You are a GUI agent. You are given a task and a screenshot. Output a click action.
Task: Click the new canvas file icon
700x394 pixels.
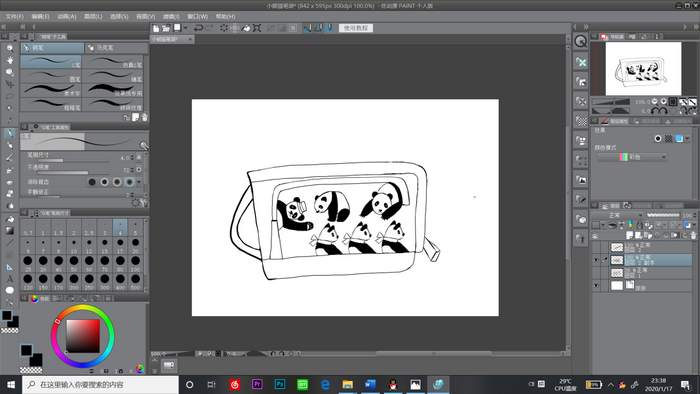coord(156,28)
